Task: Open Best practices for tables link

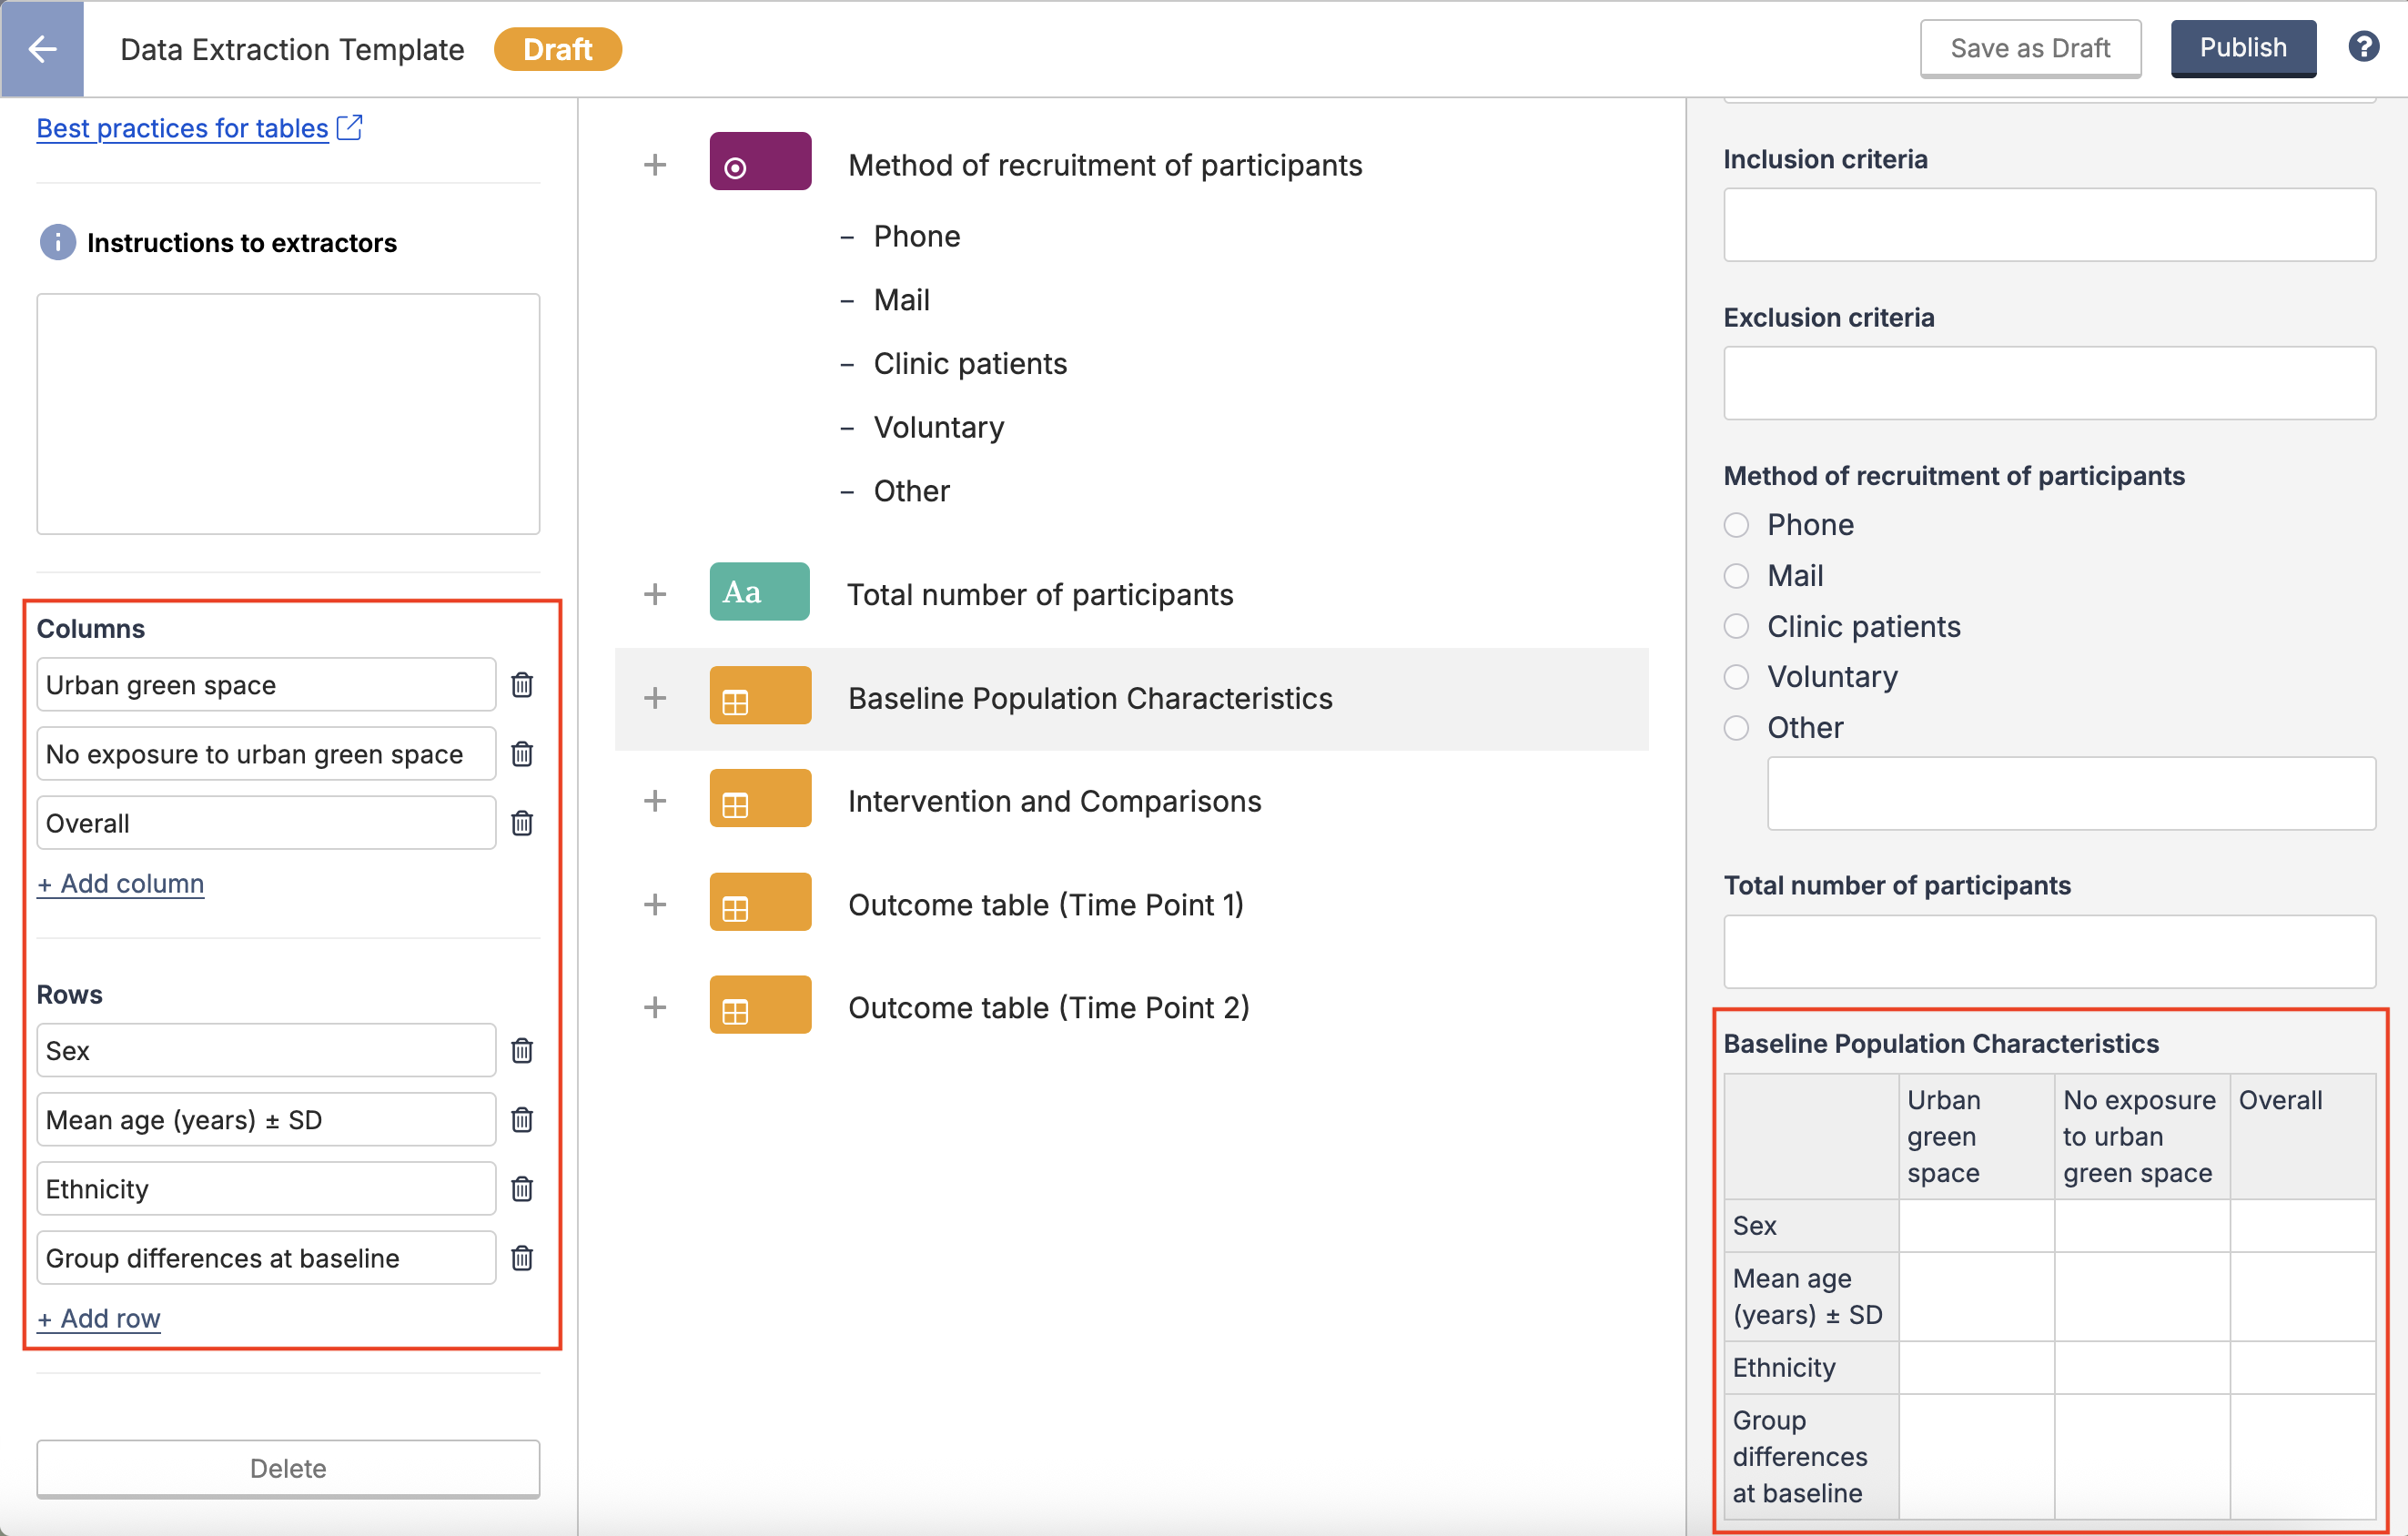Action: 183,128
